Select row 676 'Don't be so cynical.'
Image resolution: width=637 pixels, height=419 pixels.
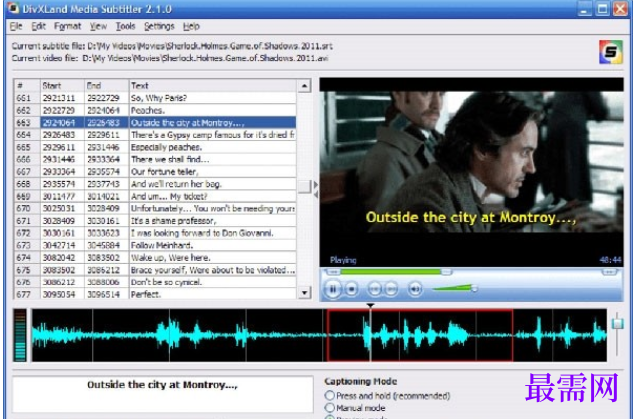(x=155, y=282)
